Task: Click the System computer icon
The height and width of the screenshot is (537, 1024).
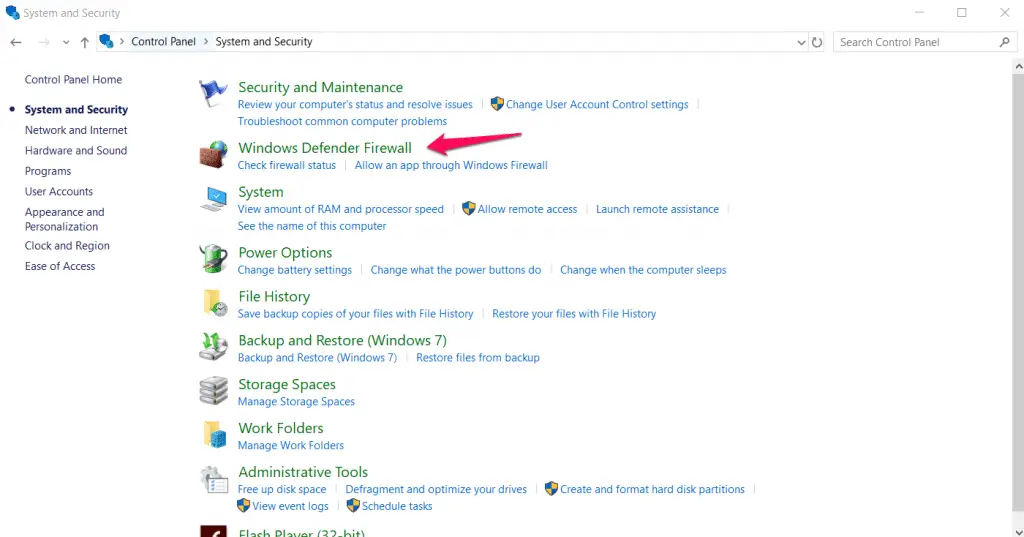Action: pos(213,198)
